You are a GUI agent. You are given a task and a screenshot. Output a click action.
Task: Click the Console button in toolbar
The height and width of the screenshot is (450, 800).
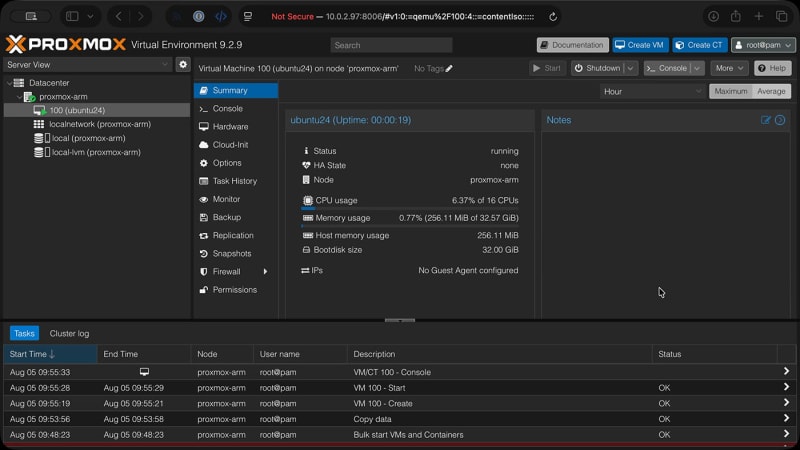tap(667, 68)
